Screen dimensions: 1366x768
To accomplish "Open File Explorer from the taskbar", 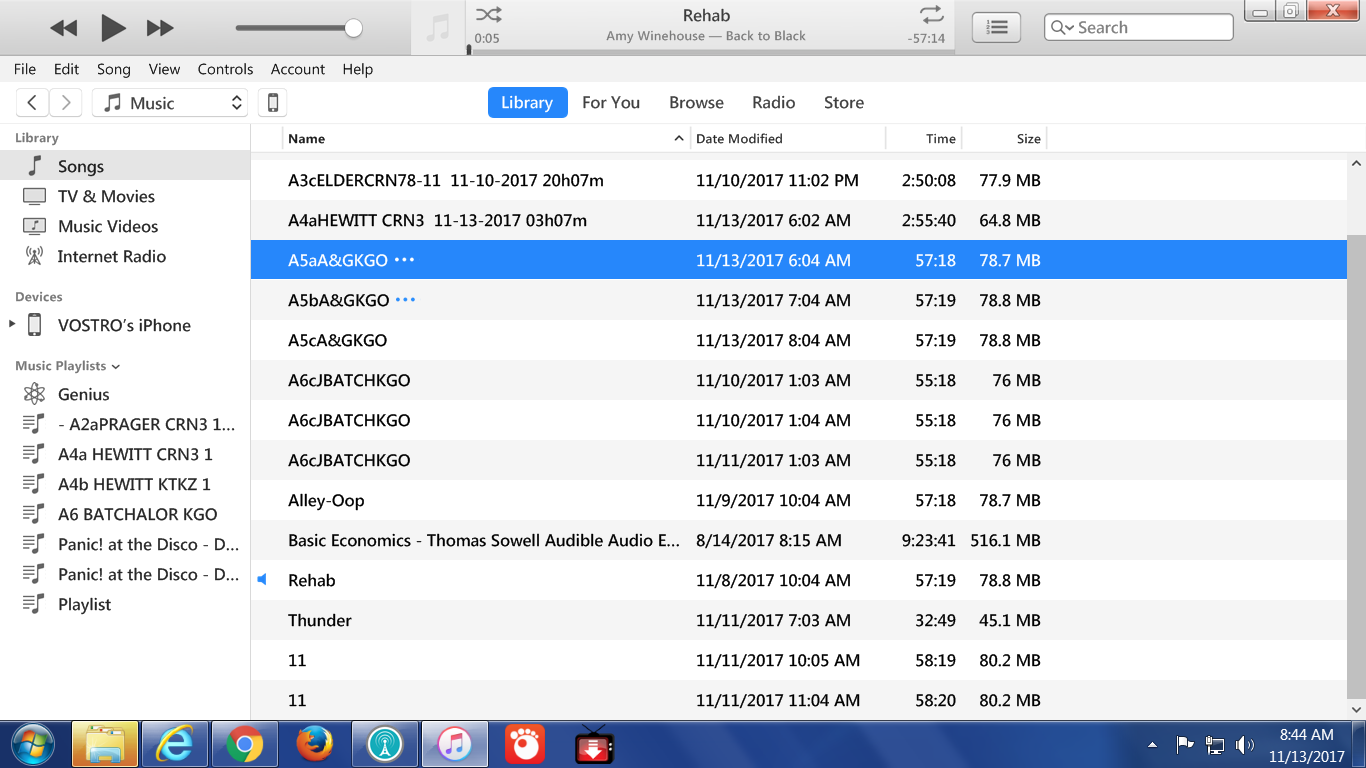I will pyautogui.click(x=105, y=744).
